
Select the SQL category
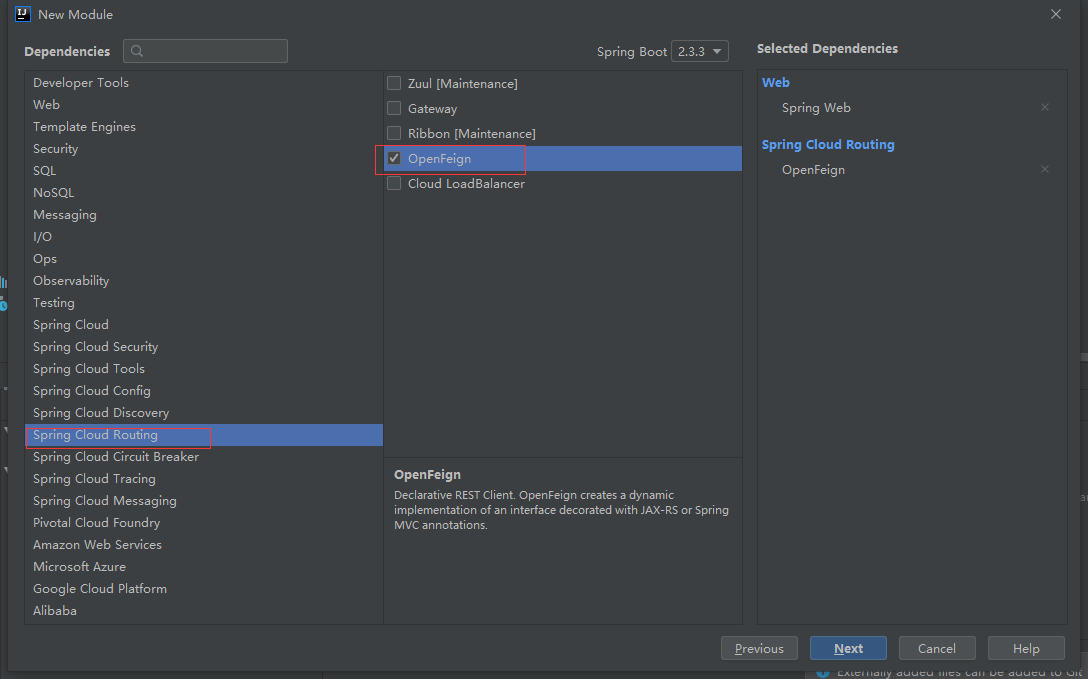click(x=204, y=171)
